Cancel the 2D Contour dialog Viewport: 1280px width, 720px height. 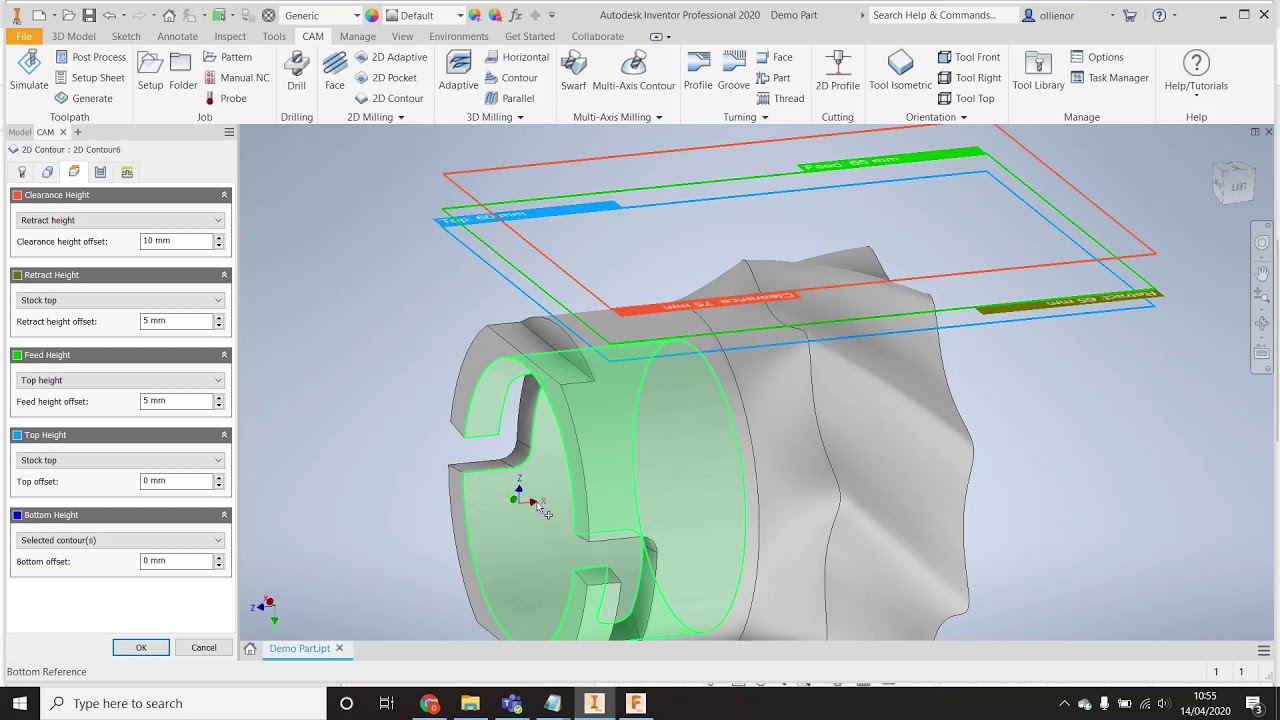pyautogui.click(x=204, y=648)
